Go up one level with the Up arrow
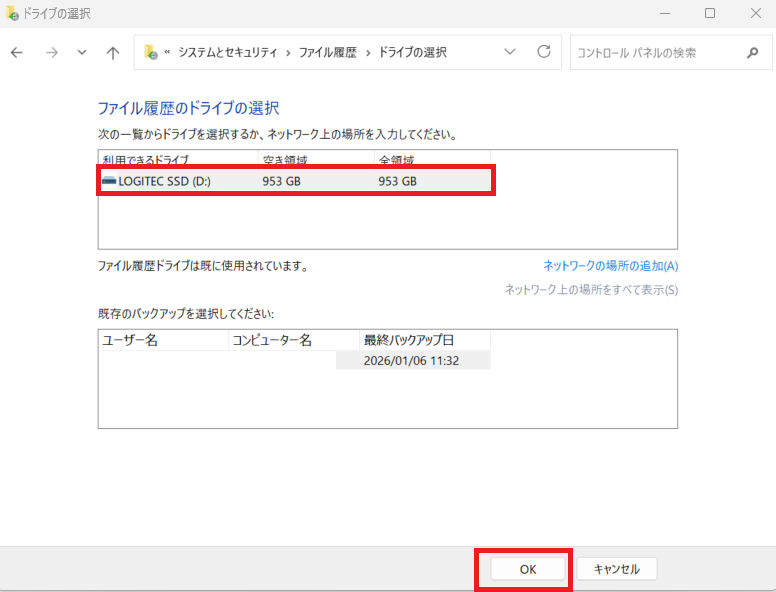Viewport: 776px width, 592px height. [113, 53]
